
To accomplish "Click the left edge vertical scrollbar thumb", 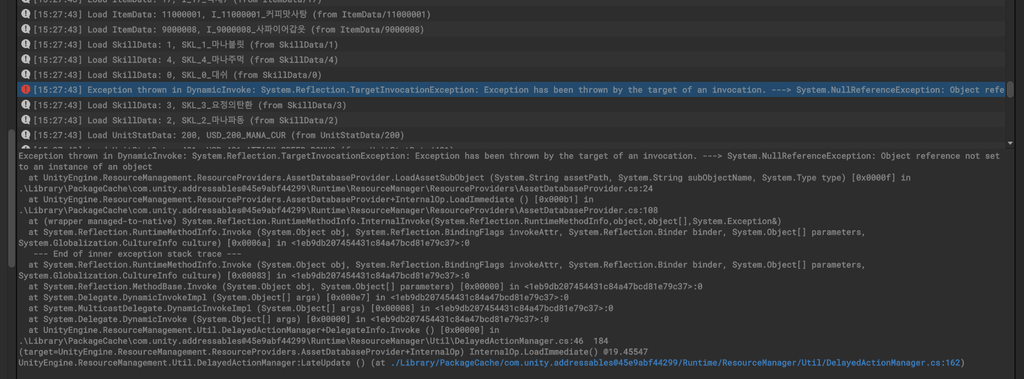I will click(11, 198).
